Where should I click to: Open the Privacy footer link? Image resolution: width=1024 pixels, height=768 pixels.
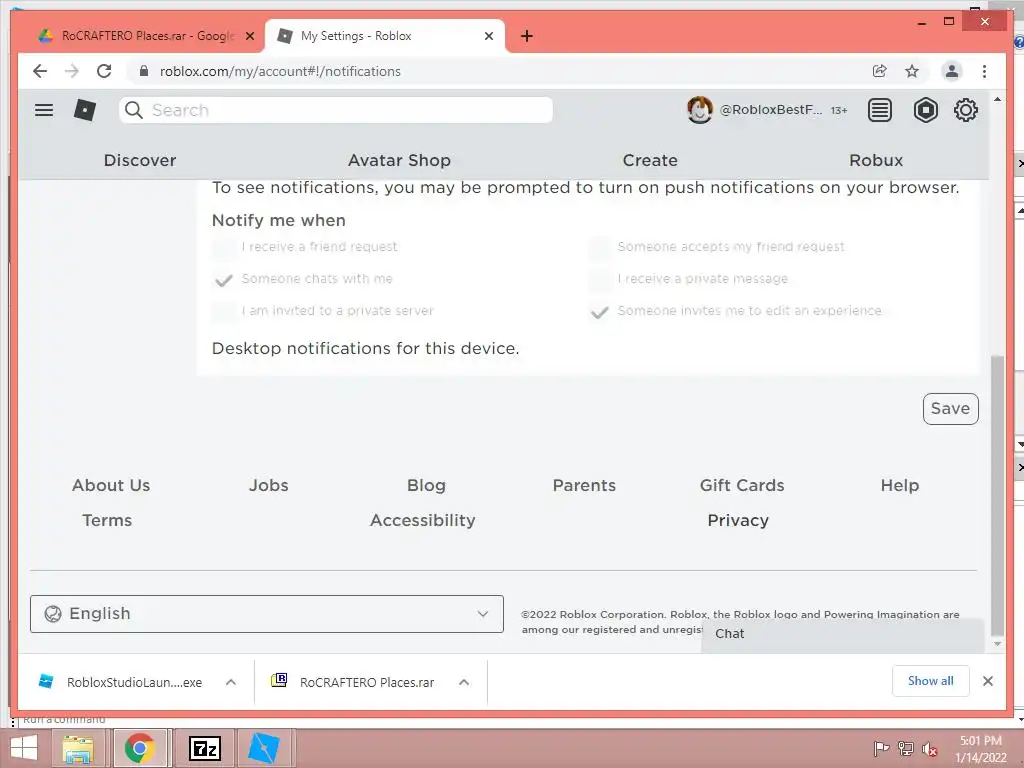coord(738,520)
